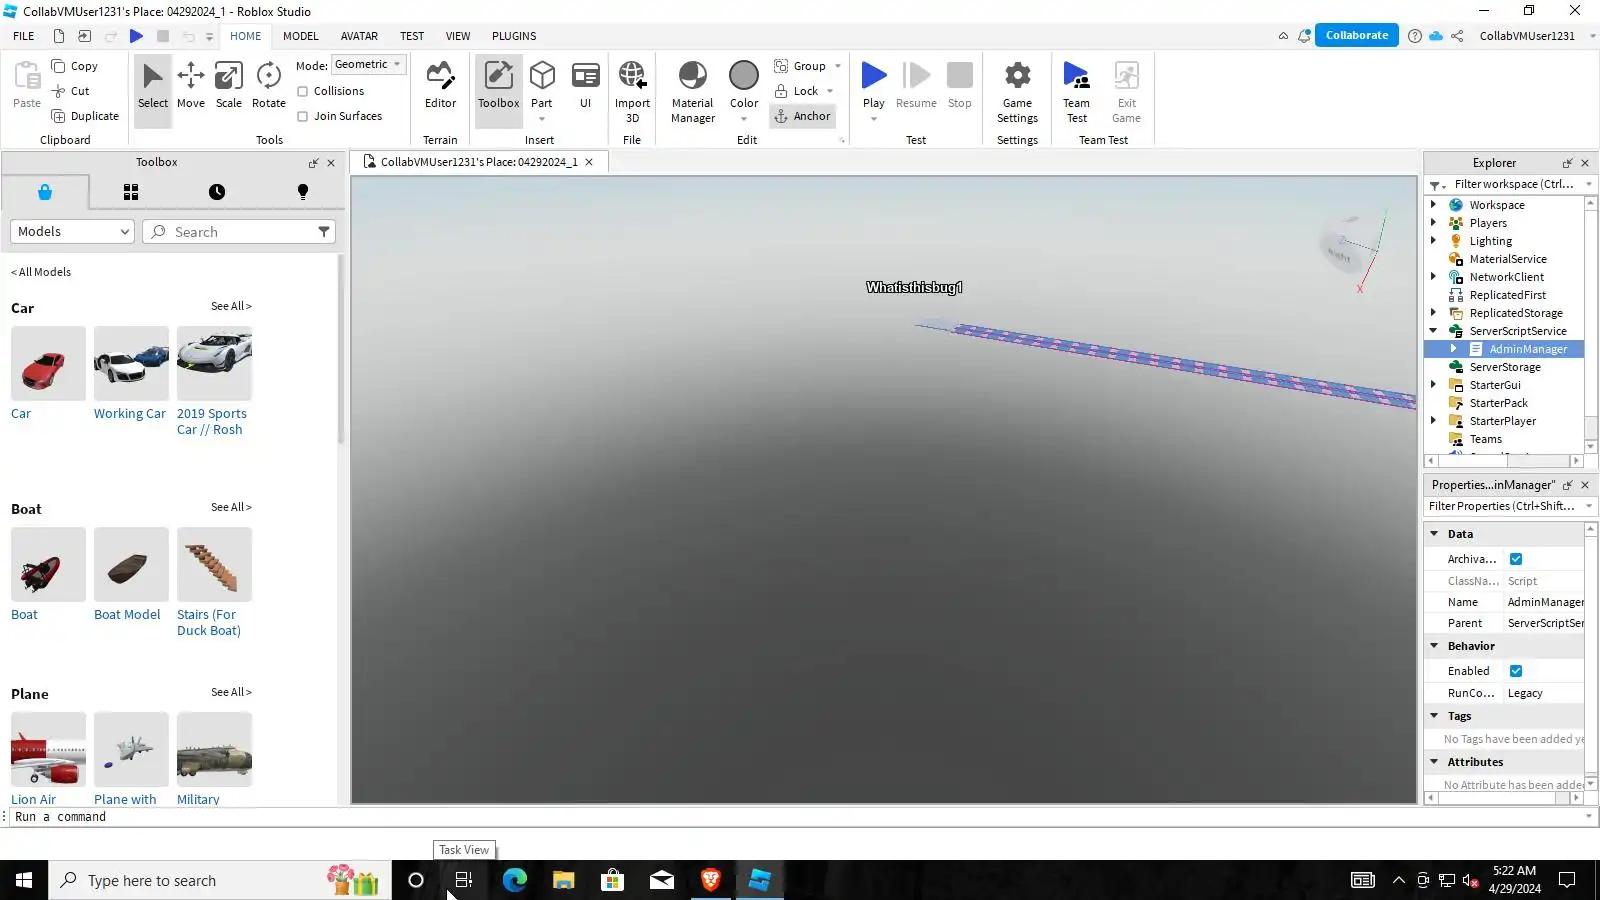This screenshot has width=1600, height=900.
Task: Close the place document tab
Action: 589,162
